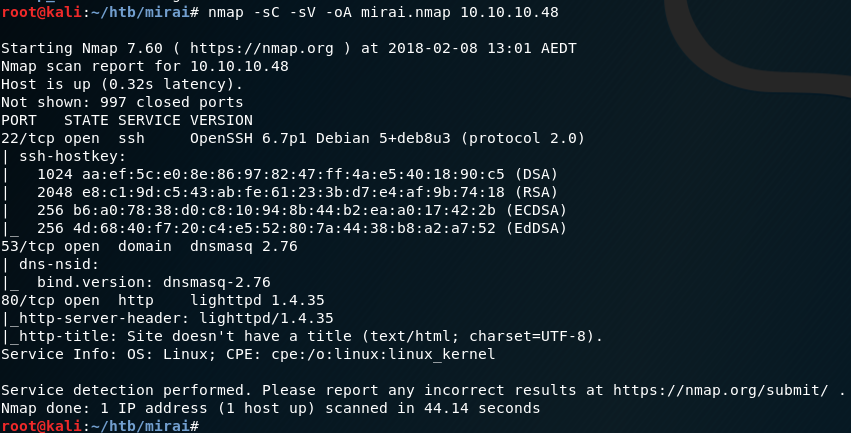851x433 pixels.
Task: Click the 'Not shown: 997 closed ports' line
Action: [x=122, y=102]
